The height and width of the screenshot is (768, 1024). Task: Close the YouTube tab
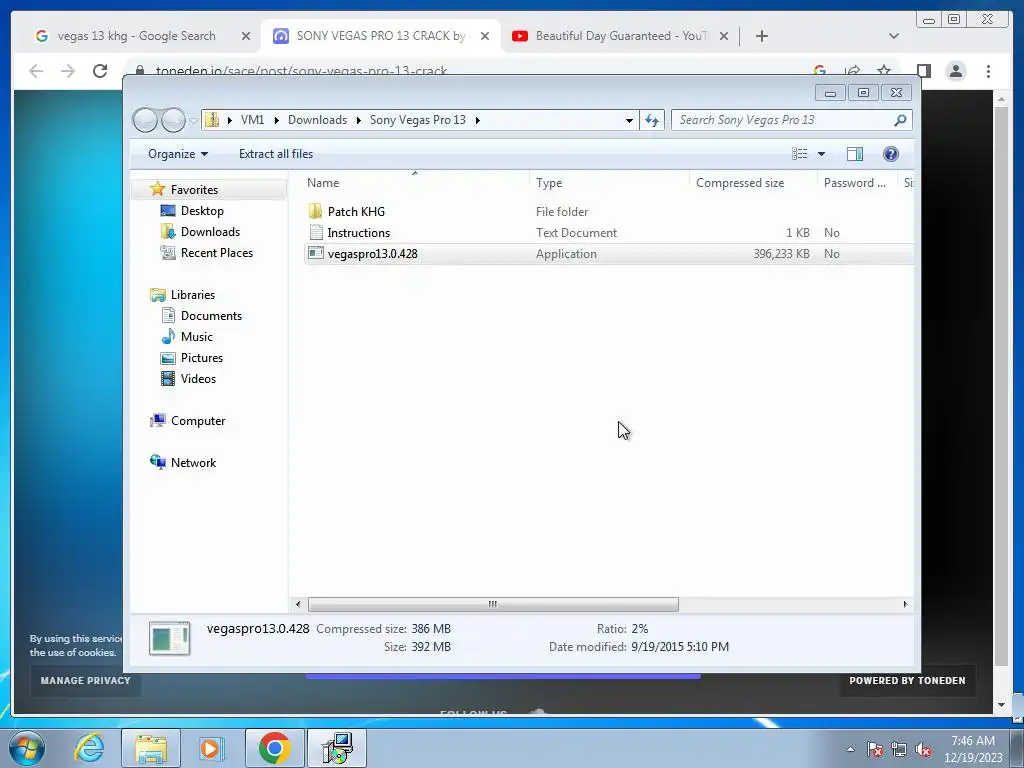tap(724, 36)
